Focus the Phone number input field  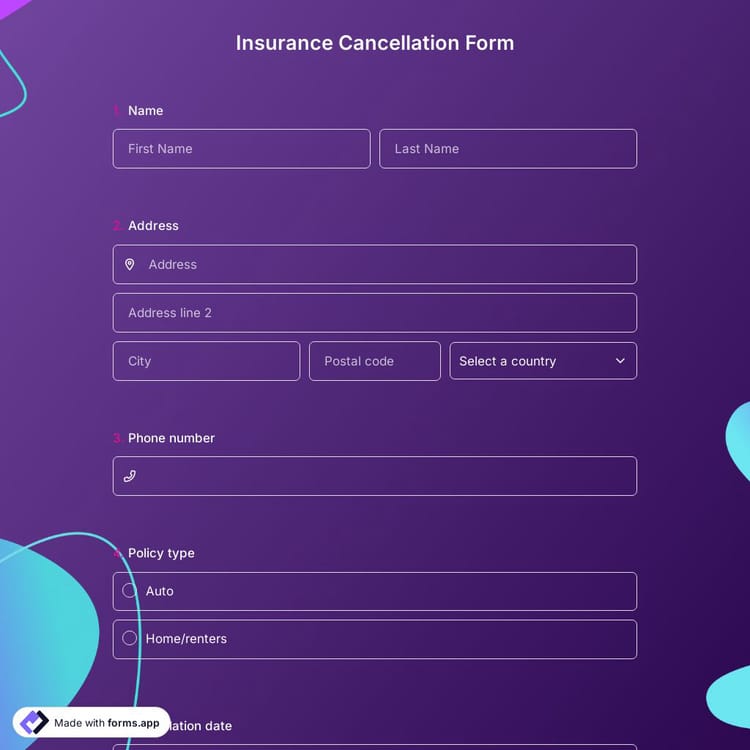pos(385,476)
